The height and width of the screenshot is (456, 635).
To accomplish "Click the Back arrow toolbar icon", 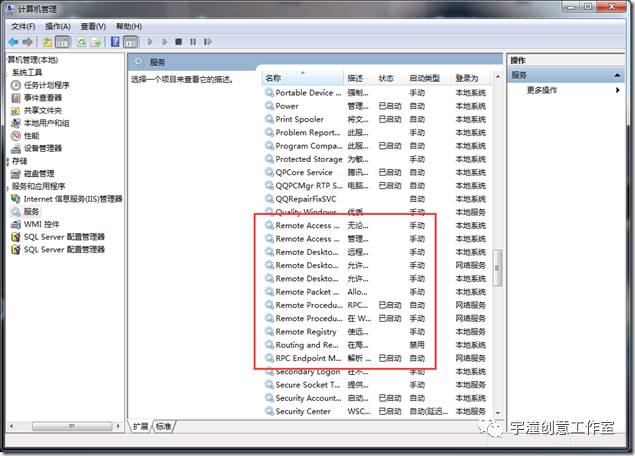I will pyautogui.click(x=13, y=42).
